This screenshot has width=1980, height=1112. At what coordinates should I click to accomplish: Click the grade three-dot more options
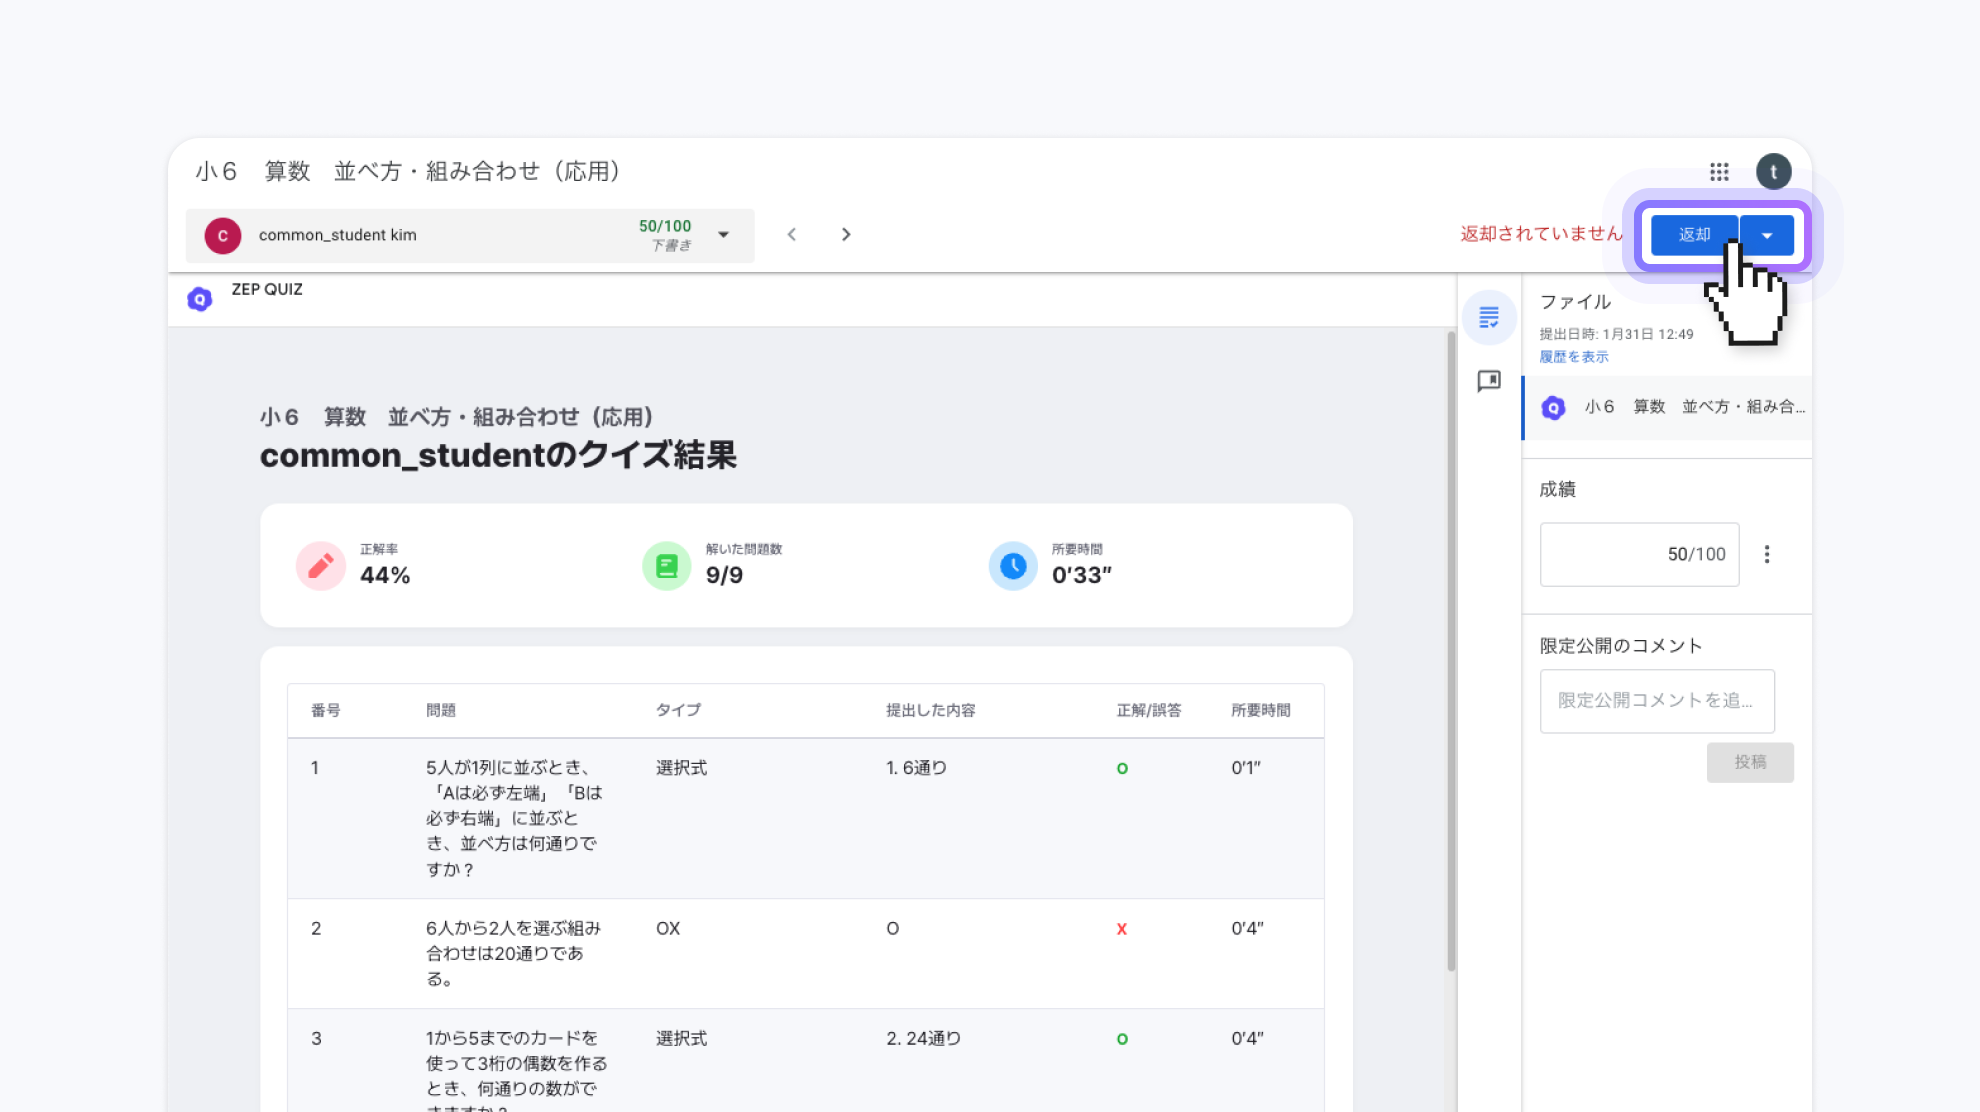click(1767, 554)
